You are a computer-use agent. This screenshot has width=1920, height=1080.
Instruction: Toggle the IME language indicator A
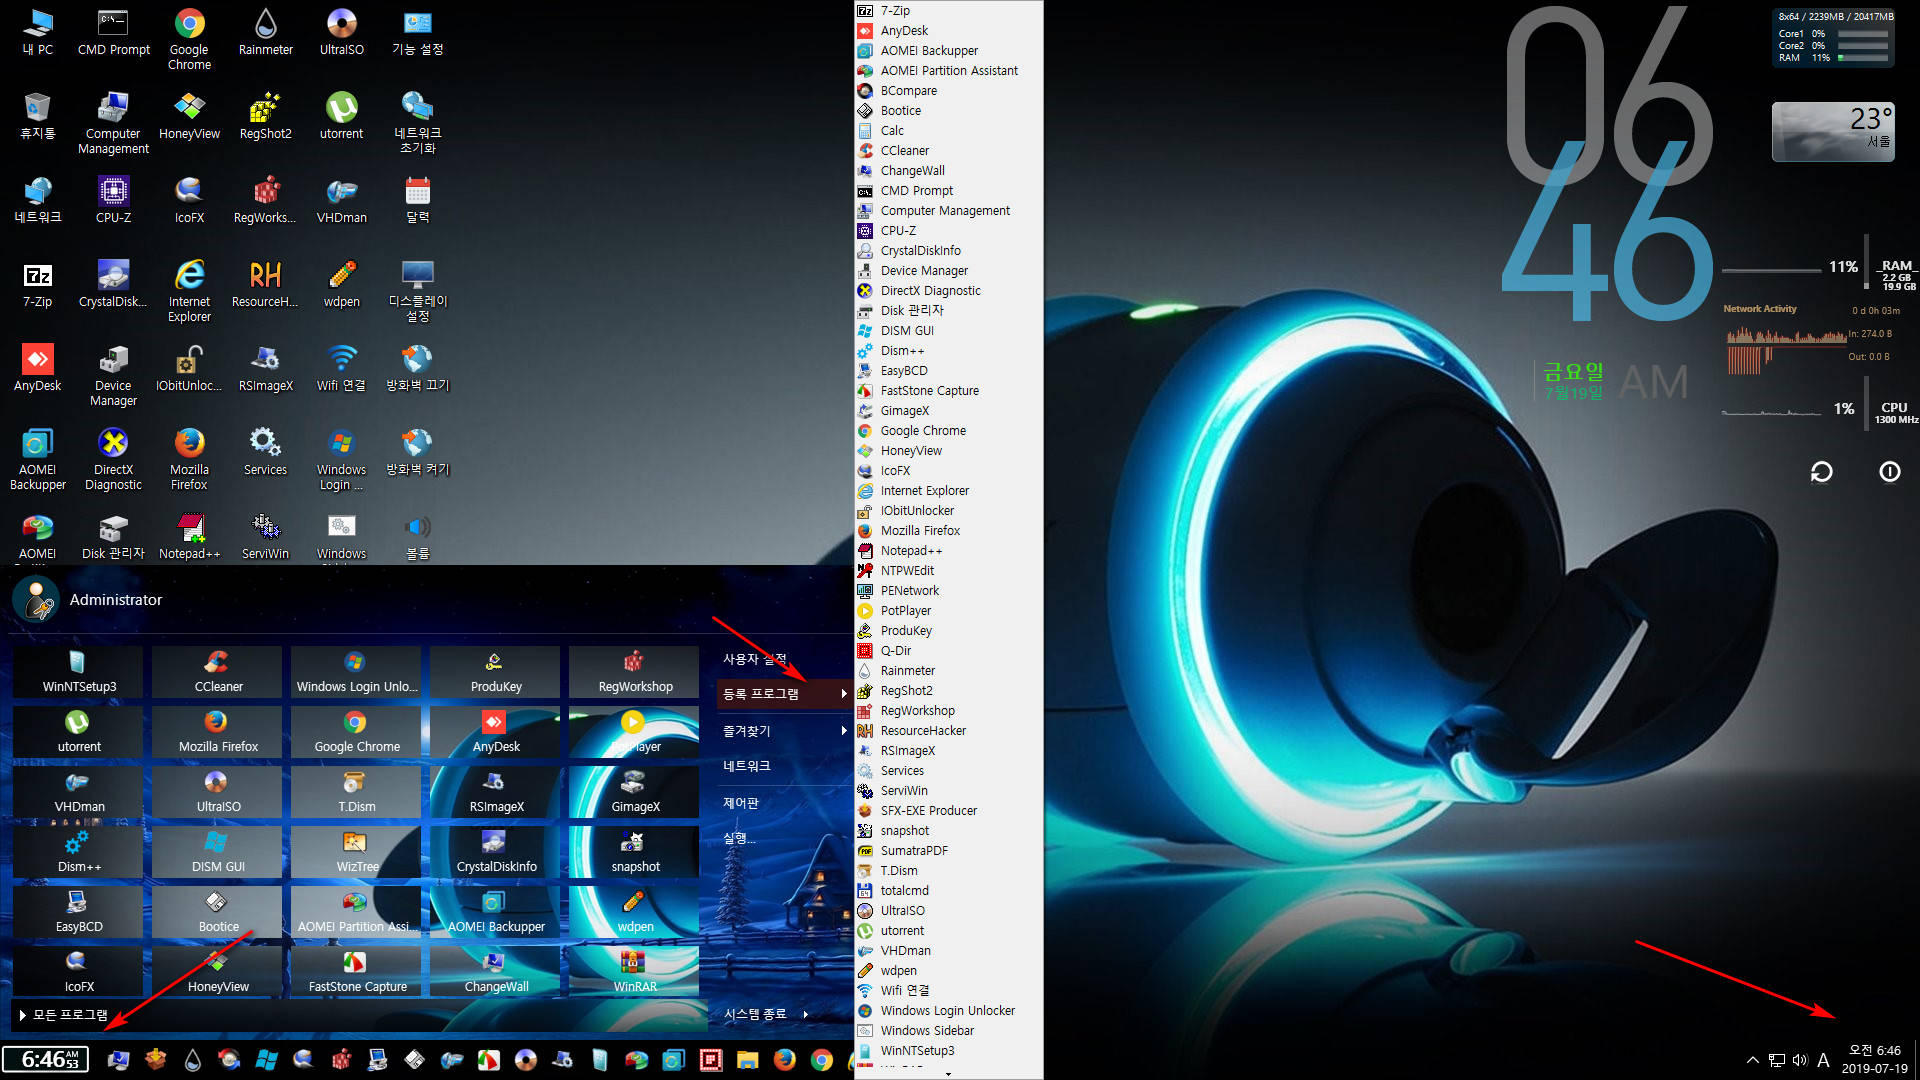[1823, 1060]
